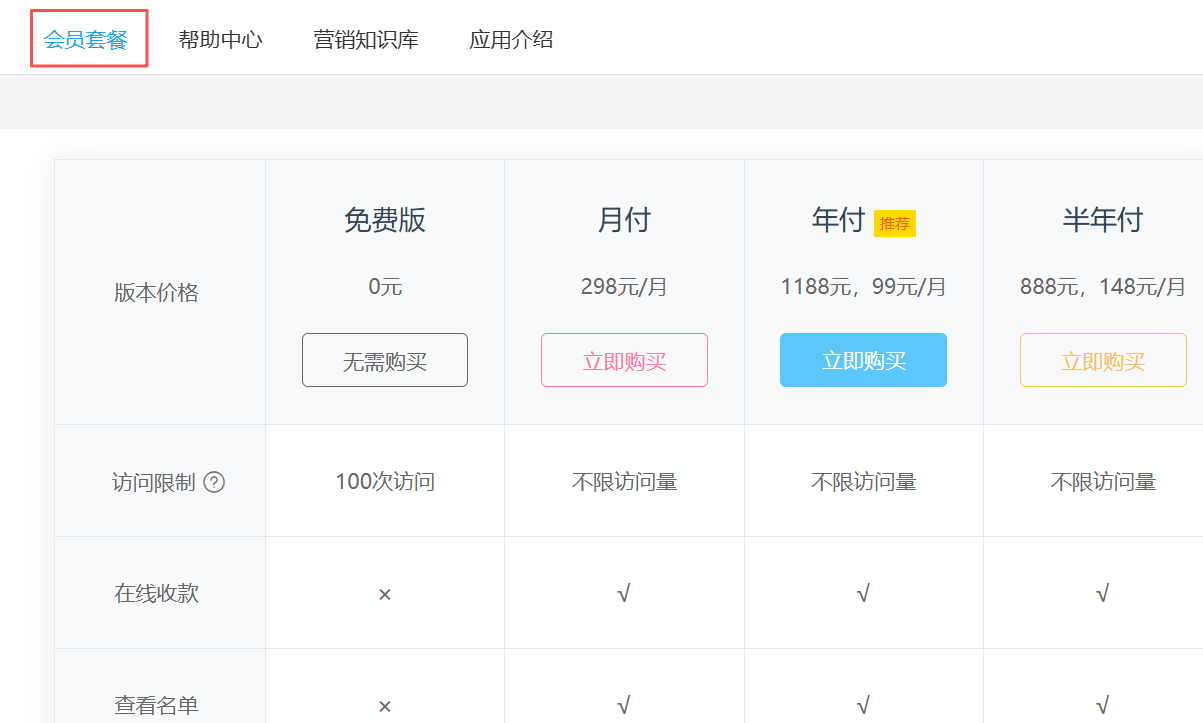1203x723 pixels.
Task: Click the 无需购买 button for free version
Action: (385, 360)
